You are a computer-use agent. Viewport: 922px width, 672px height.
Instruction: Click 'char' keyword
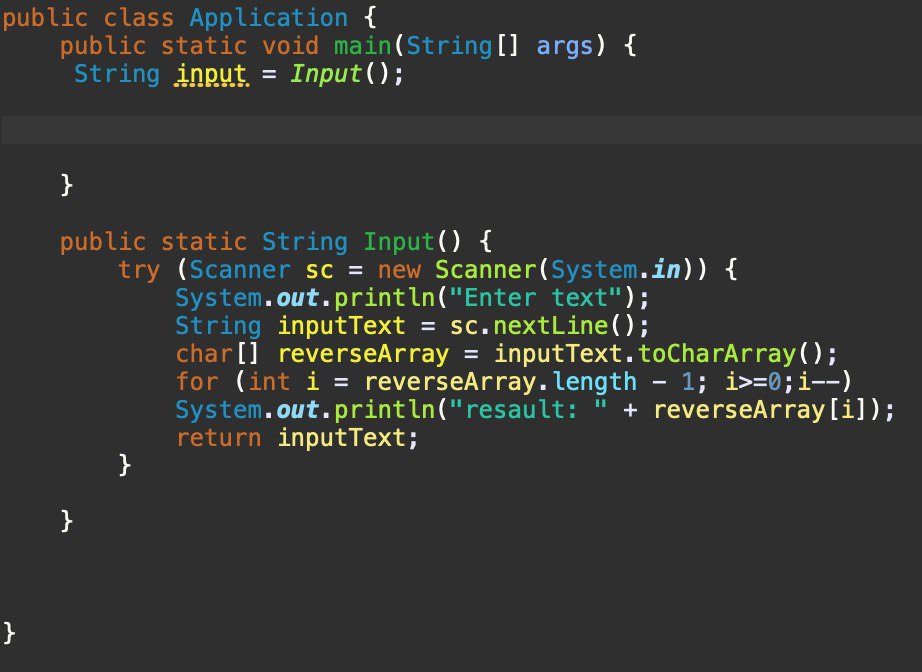point(204,354)
